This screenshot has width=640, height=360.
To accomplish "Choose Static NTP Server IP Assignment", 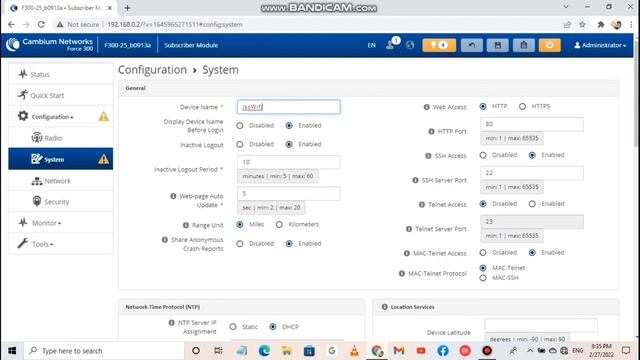I will click(233, 327).
